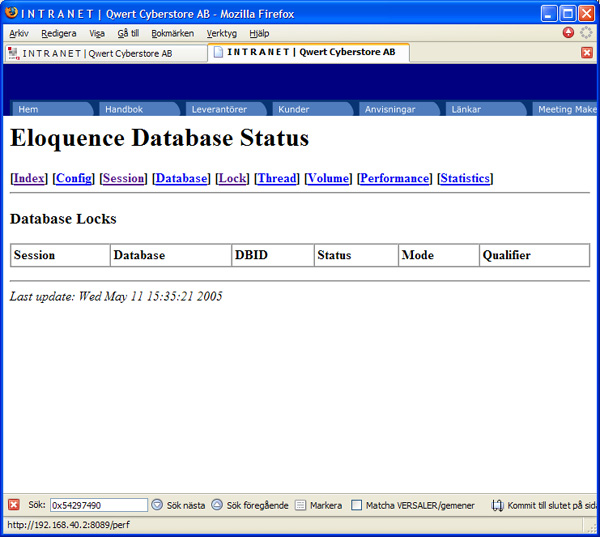Maximize the Firefox window
This screenshot has width=600, height=537.
568,14
